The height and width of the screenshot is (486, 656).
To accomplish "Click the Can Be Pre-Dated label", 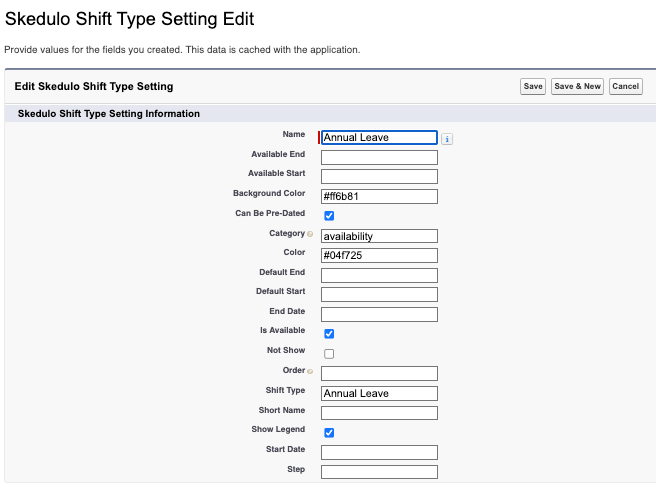I will coord(270,213).
